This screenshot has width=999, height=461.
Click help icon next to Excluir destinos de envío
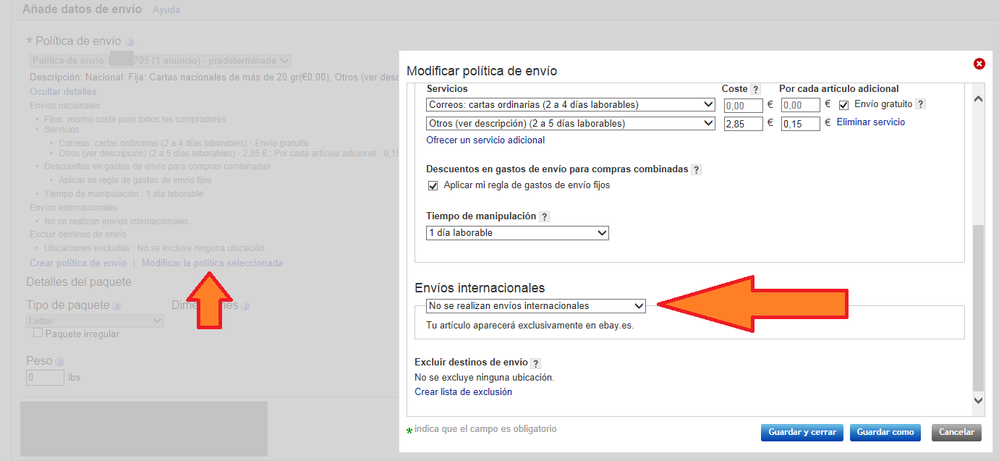point(536,363)
